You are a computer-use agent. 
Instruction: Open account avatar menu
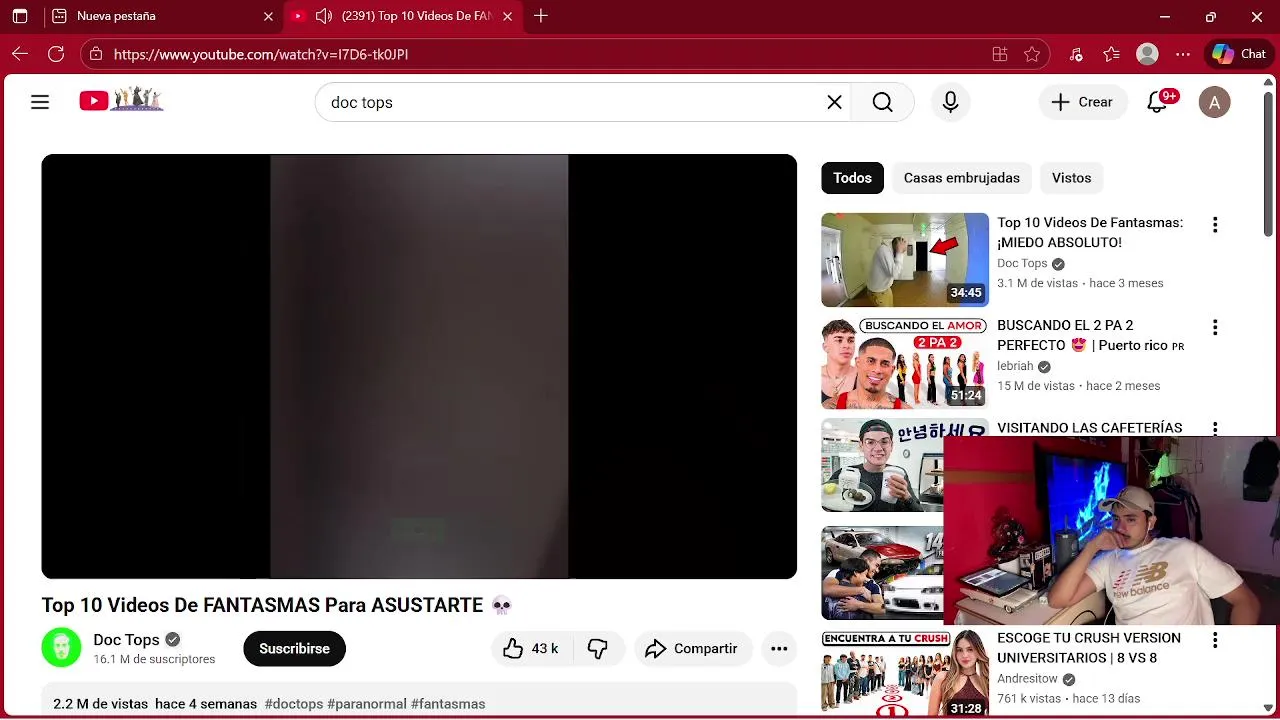[1214, 102]
